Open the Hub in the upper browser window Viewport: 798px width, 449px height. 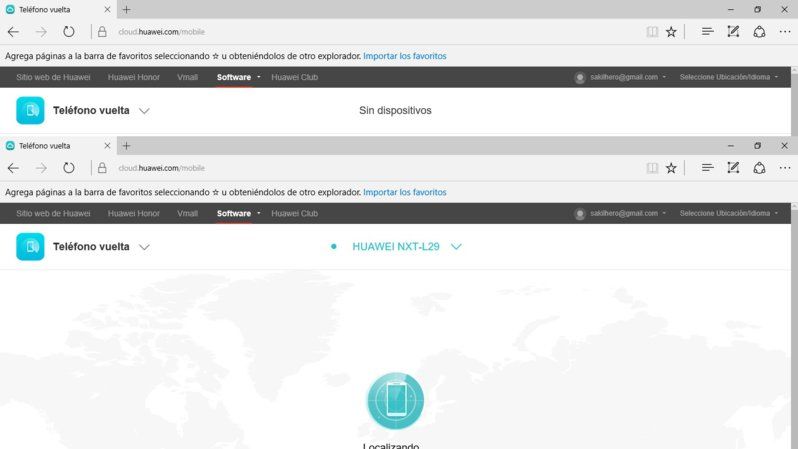coord(707,32)
